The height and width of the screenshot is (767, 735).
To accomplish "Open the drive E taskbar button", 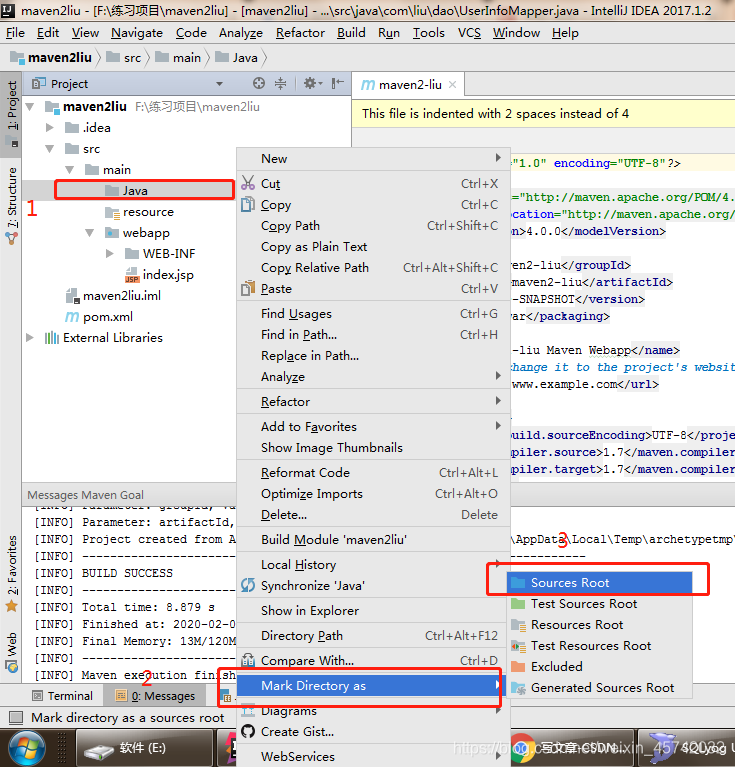I will click(145, 748).
